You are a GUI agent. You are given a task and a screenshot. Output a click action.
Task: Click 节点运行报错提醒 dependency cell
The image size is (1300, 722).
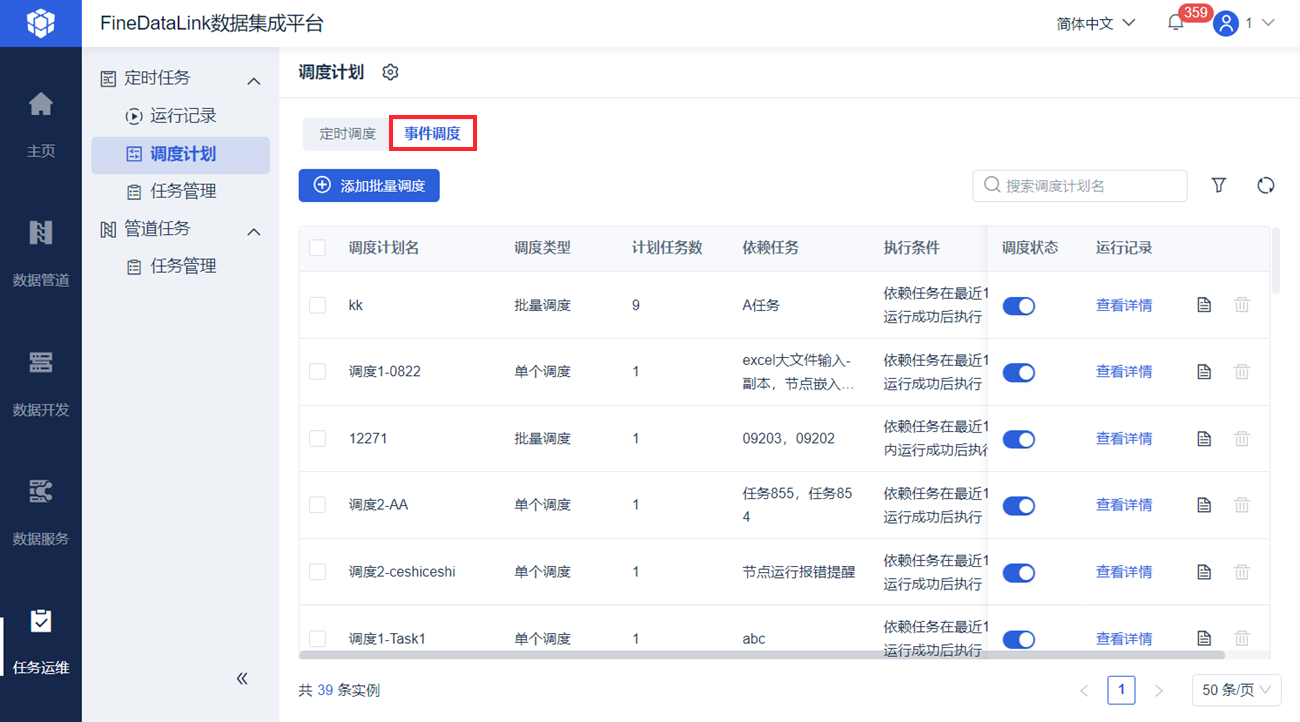tap(799, 572)
